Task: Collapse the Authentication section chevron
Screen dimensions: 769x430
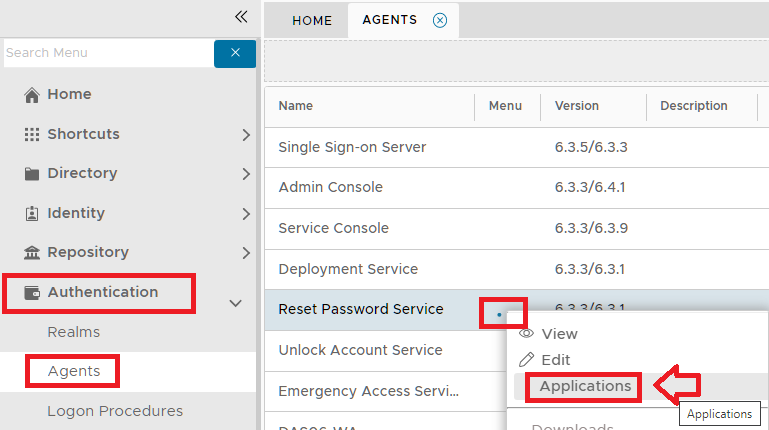Action: [x=236, y=302]
